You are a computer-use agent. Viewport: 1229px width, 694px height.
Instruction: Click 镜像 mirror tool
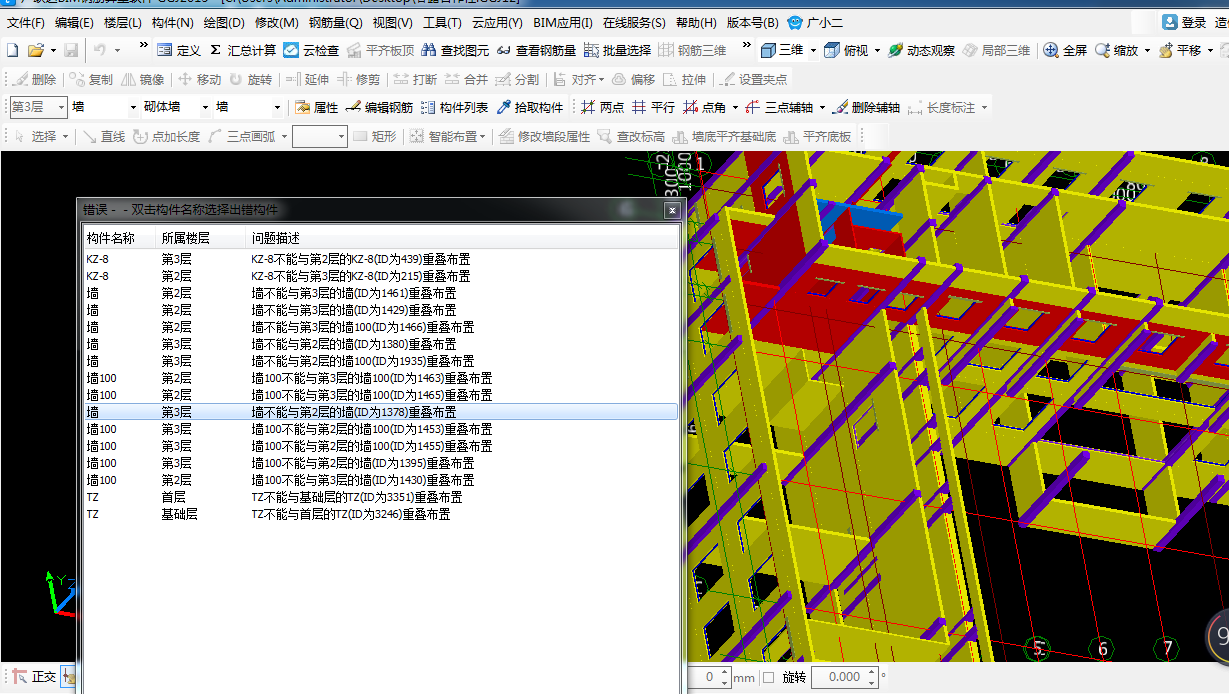click(x=143, y=79)
